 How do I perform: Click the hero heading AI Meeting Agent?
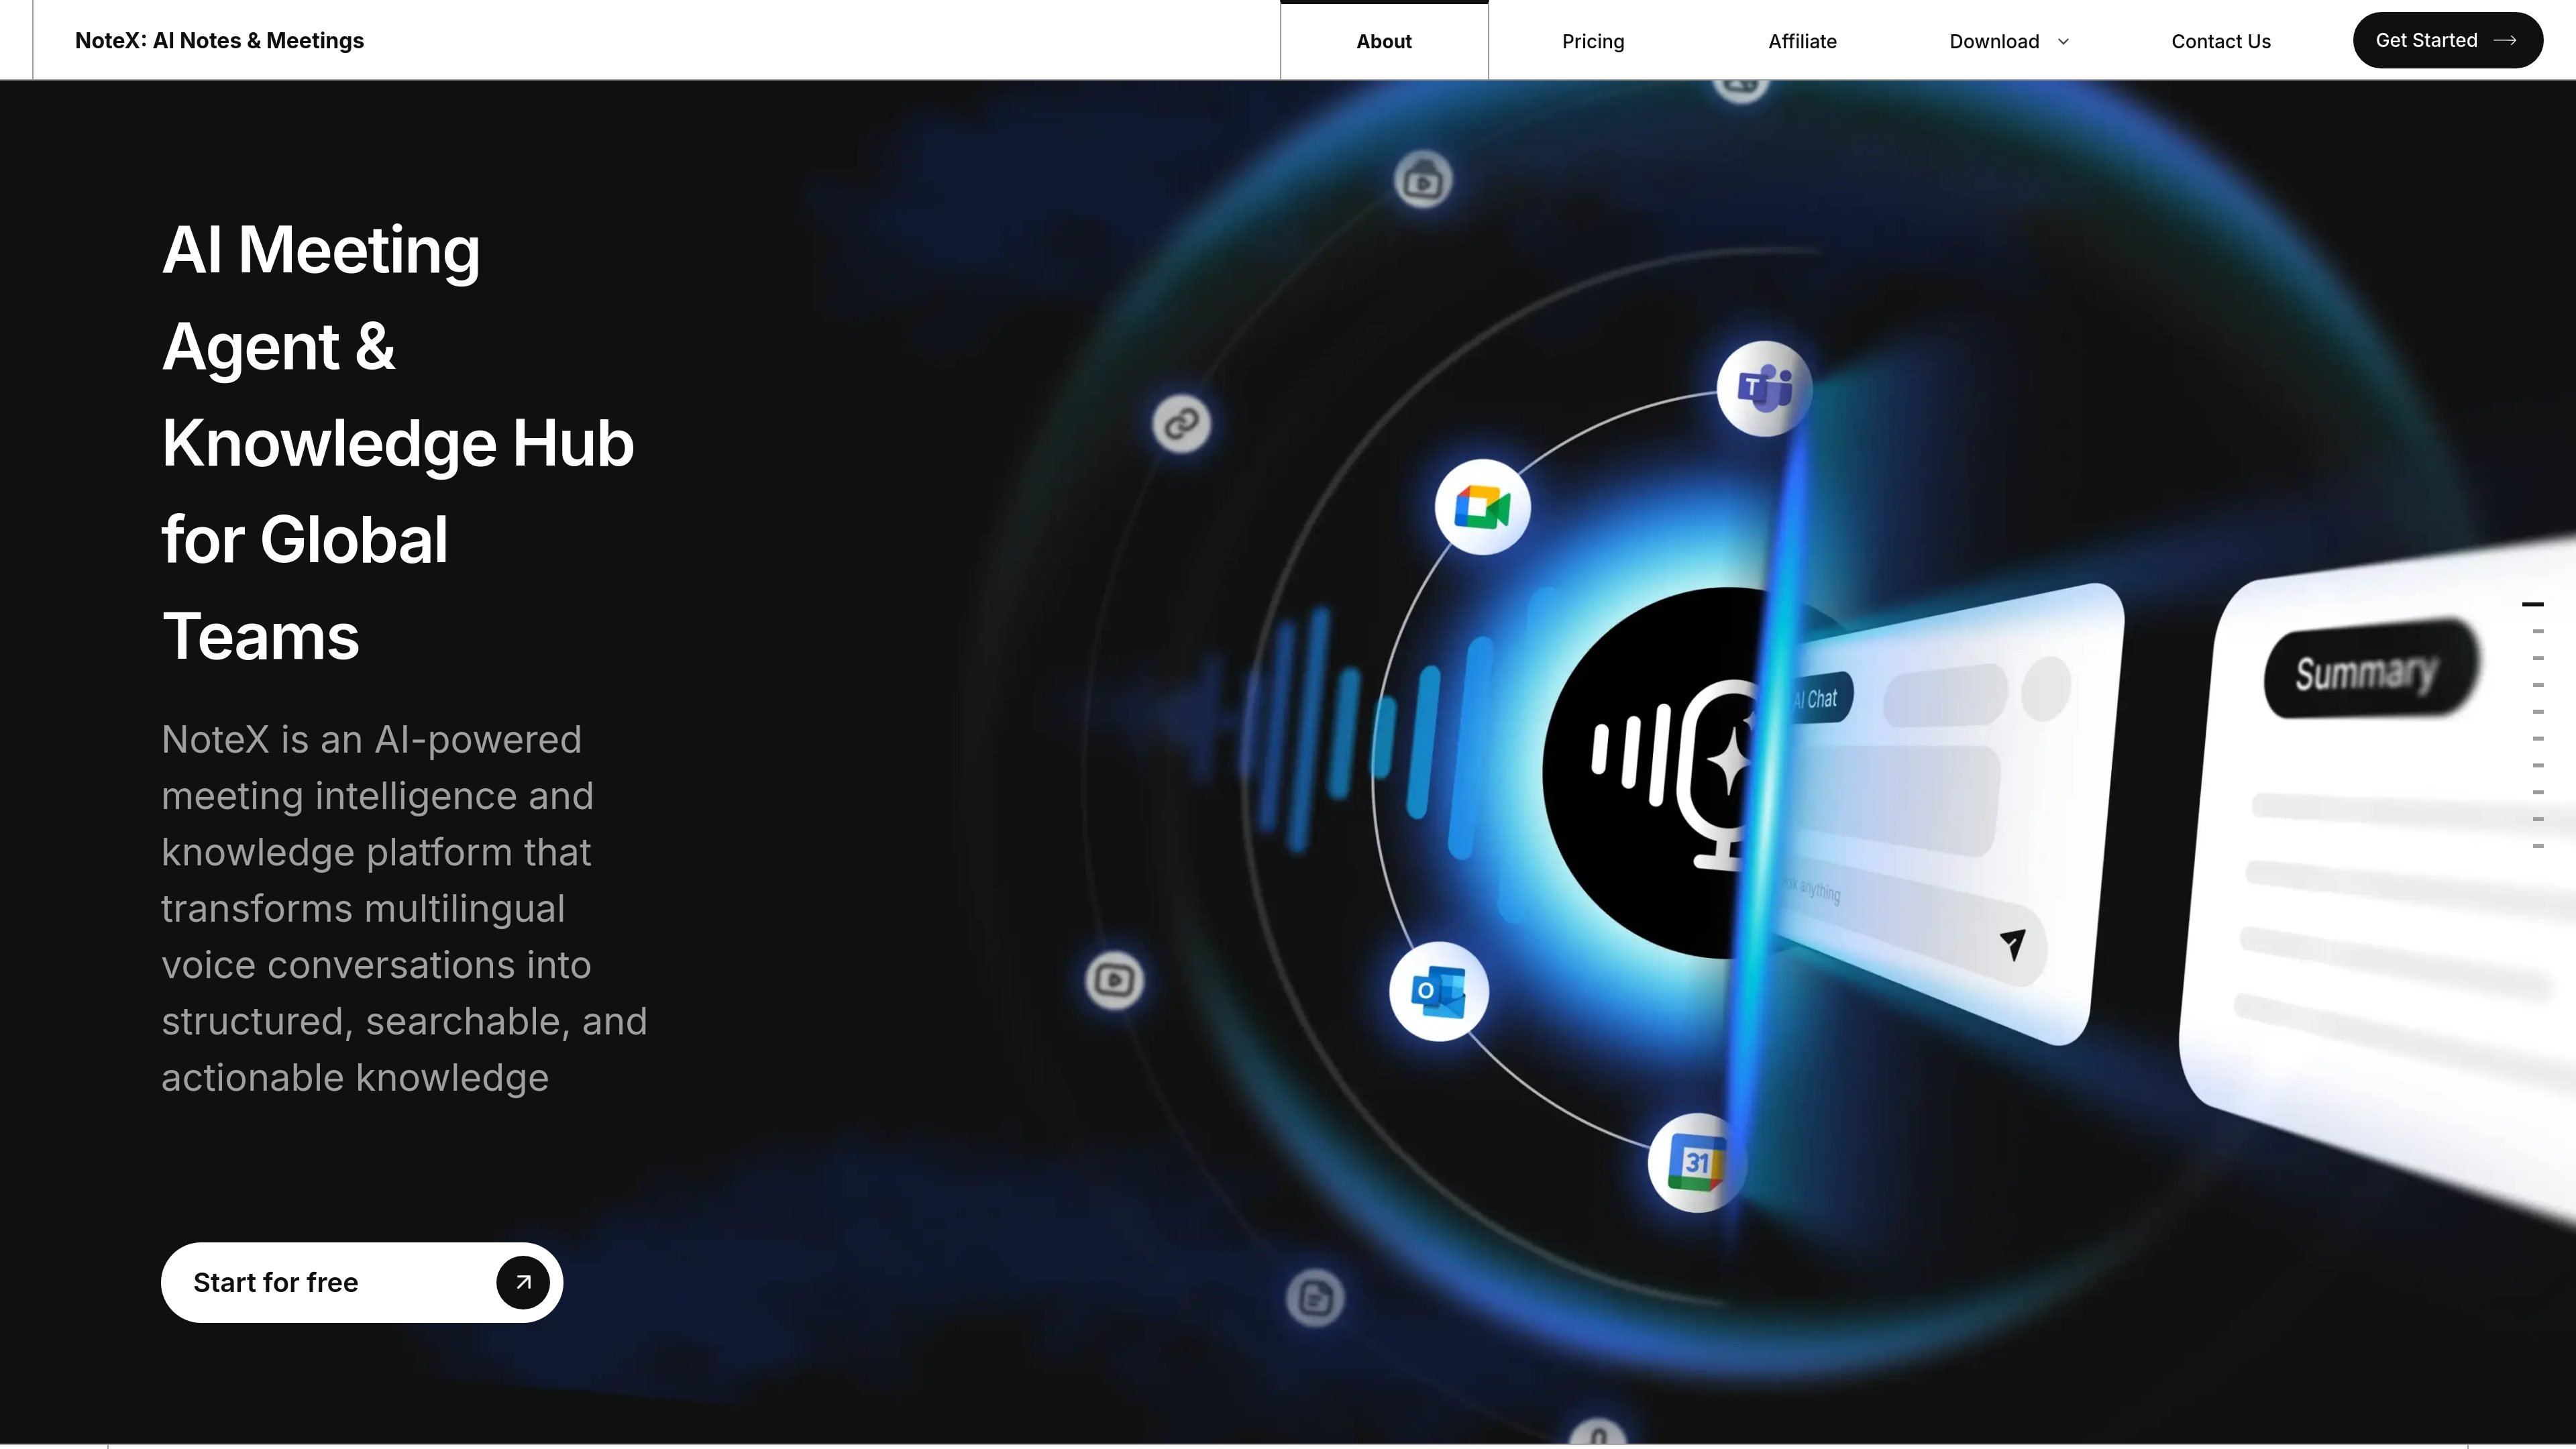point(398,442)
